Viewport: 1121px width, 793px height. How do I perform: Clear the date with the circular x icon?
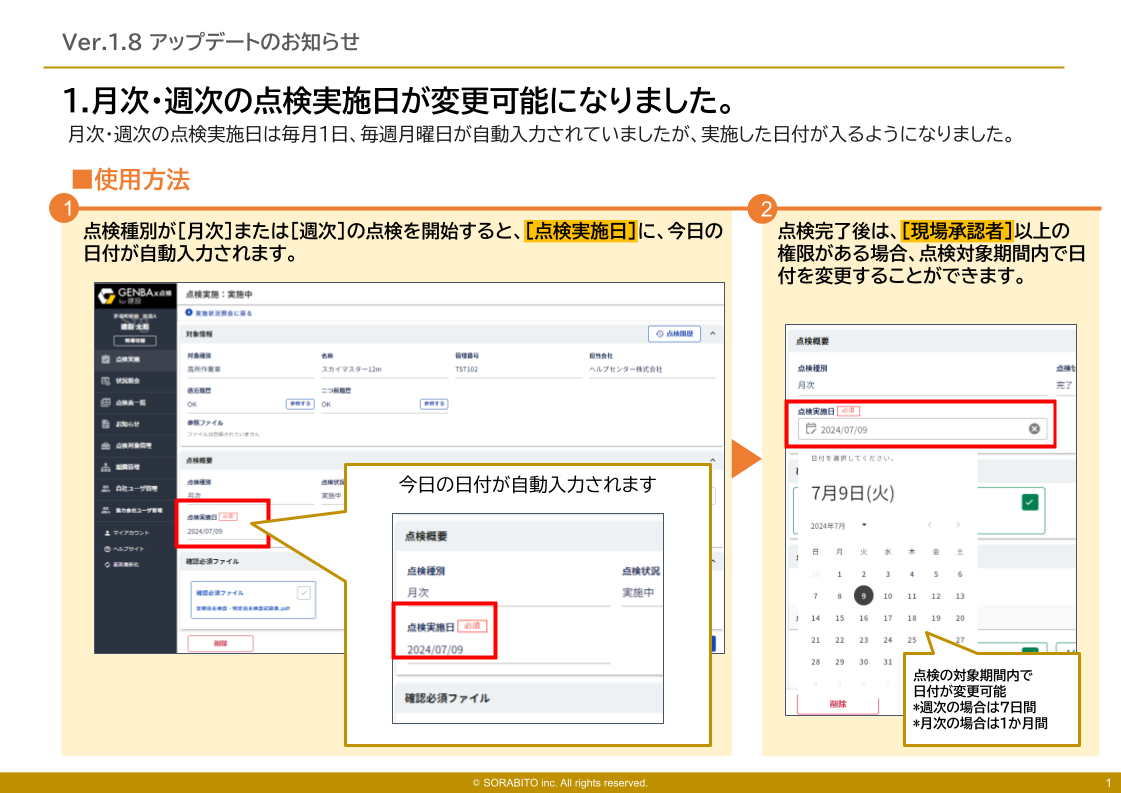pos(1032,427)
